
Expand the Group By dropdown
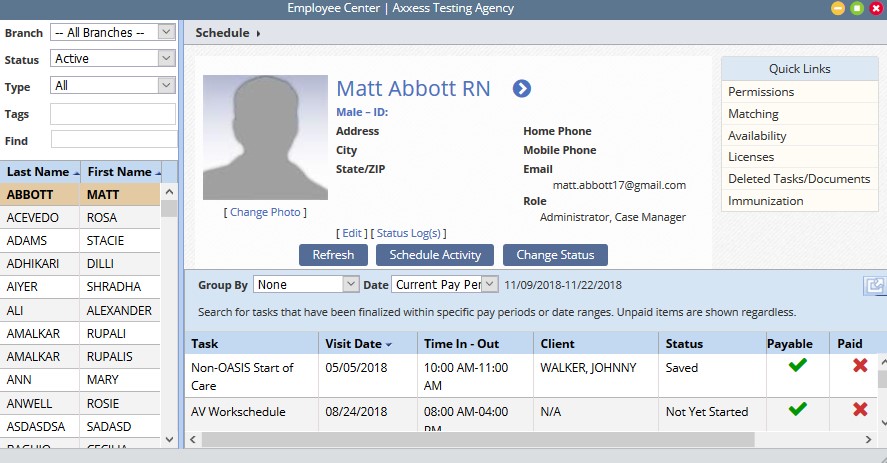[x=305, y=285]
